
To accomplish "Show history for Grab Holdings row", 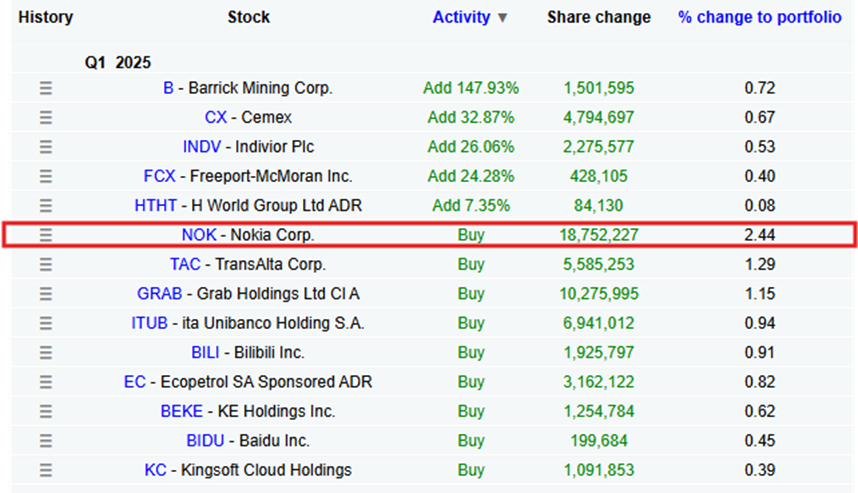I will click(x=45, y=294).
